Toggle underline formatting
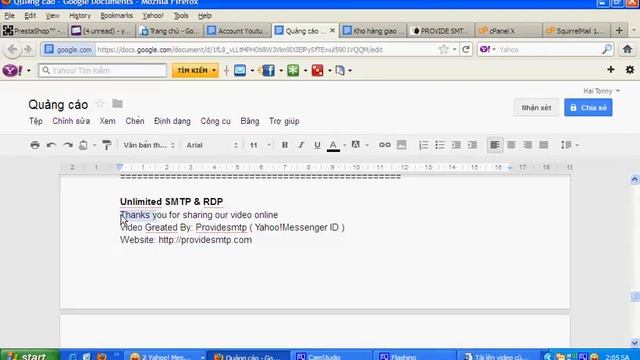This screenshot has width=640, height=360. (317, 145)
